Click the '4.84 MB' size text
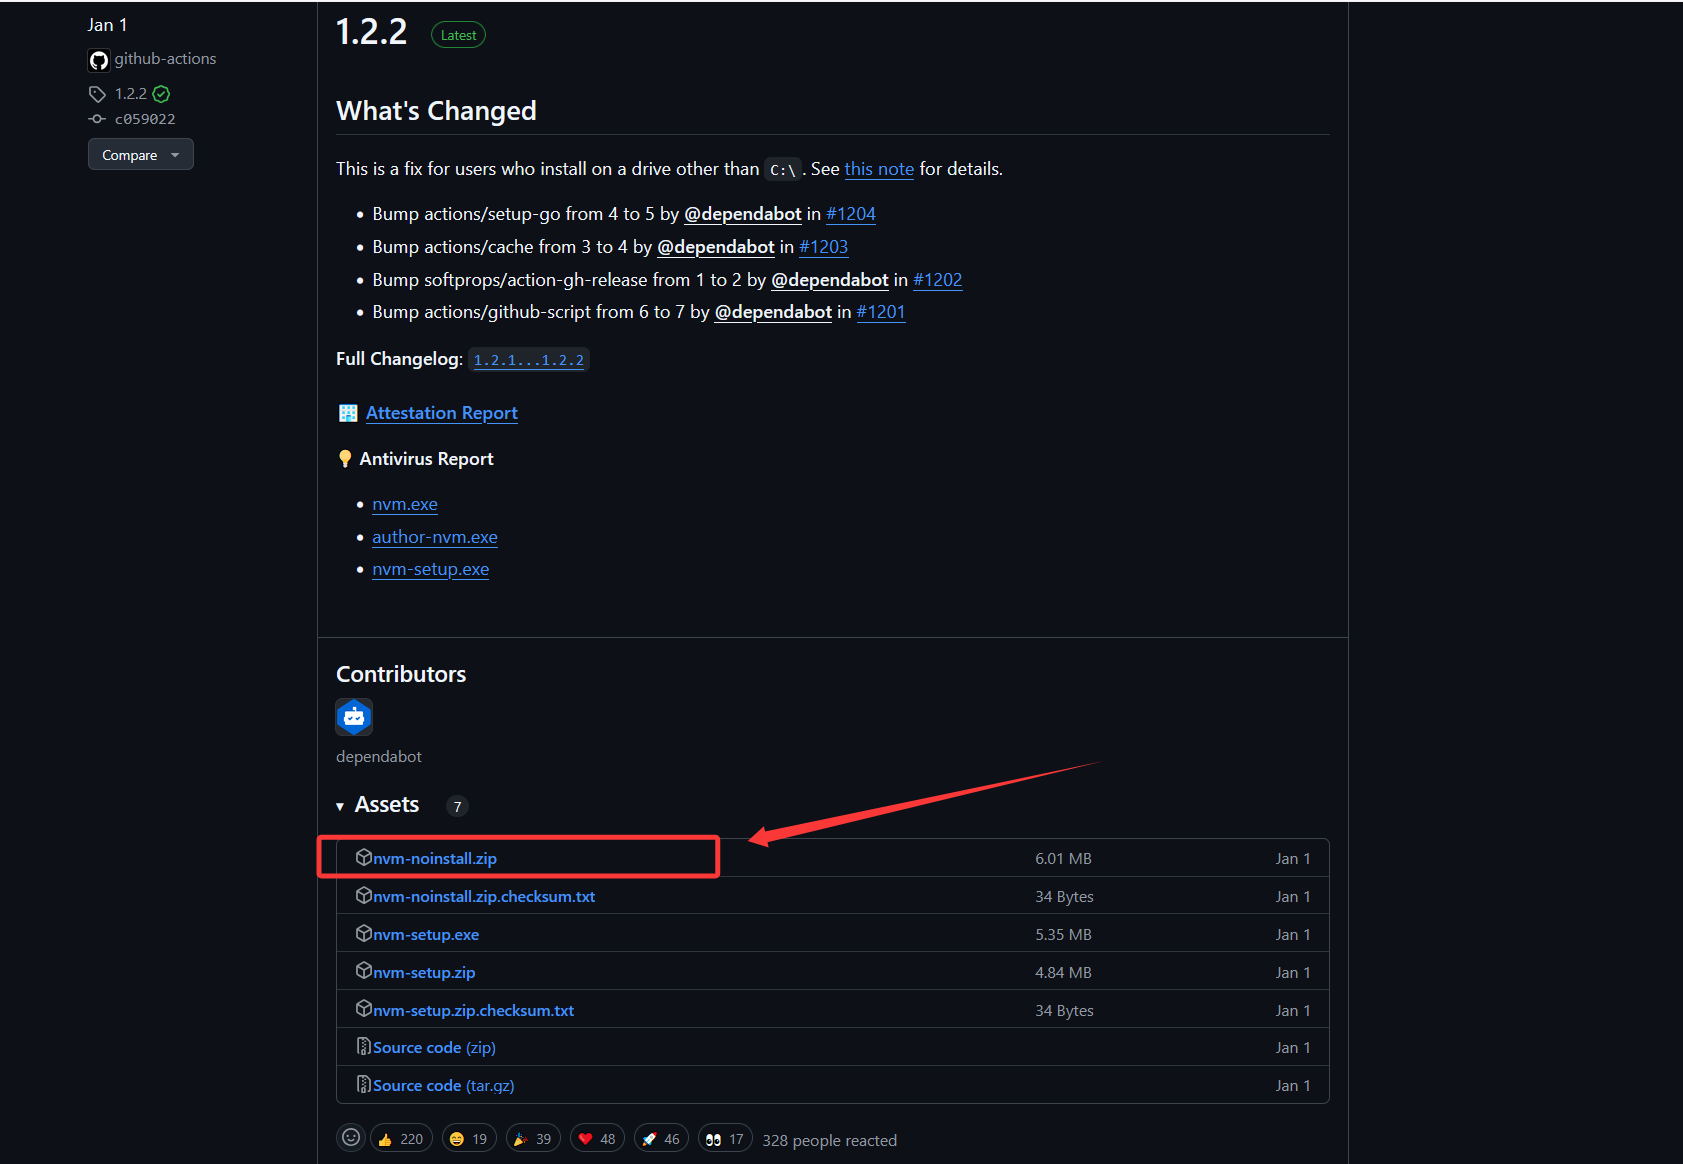1683x1164 pixels. click(x=1063, y=972)
